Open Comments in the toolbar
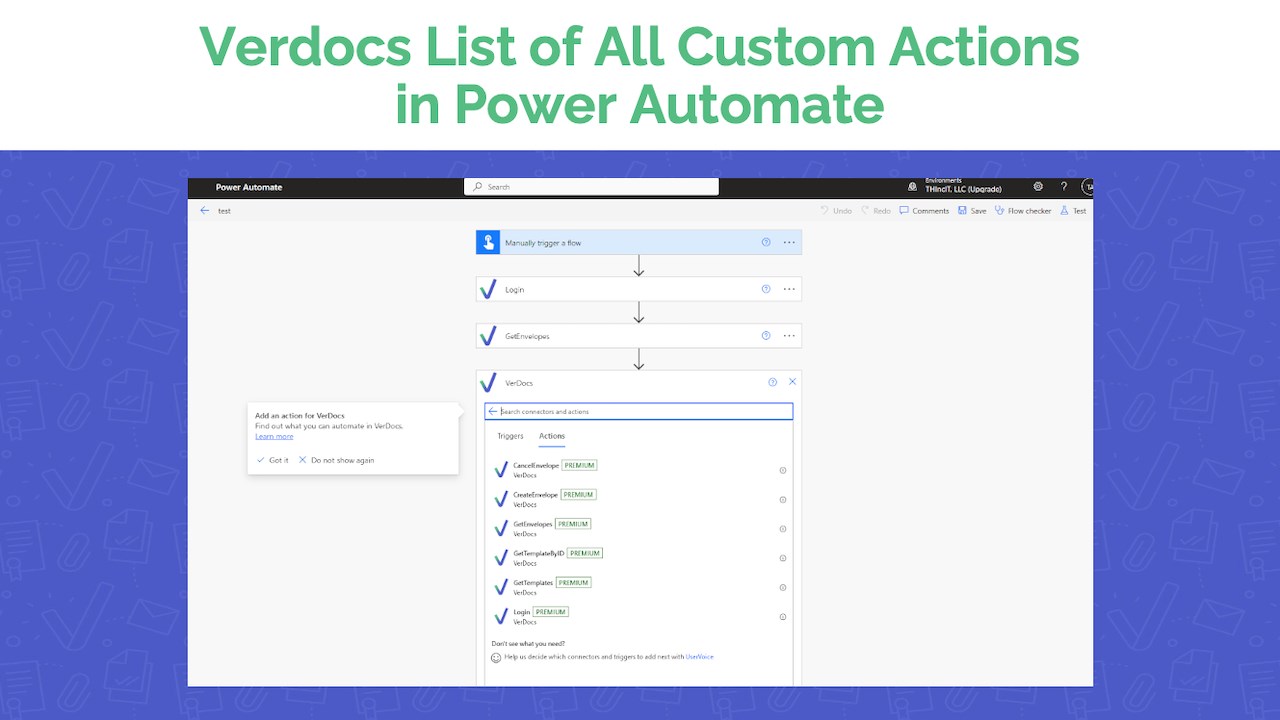The height and width of the screenshot is (720, 1280). [x=924, y=211]
